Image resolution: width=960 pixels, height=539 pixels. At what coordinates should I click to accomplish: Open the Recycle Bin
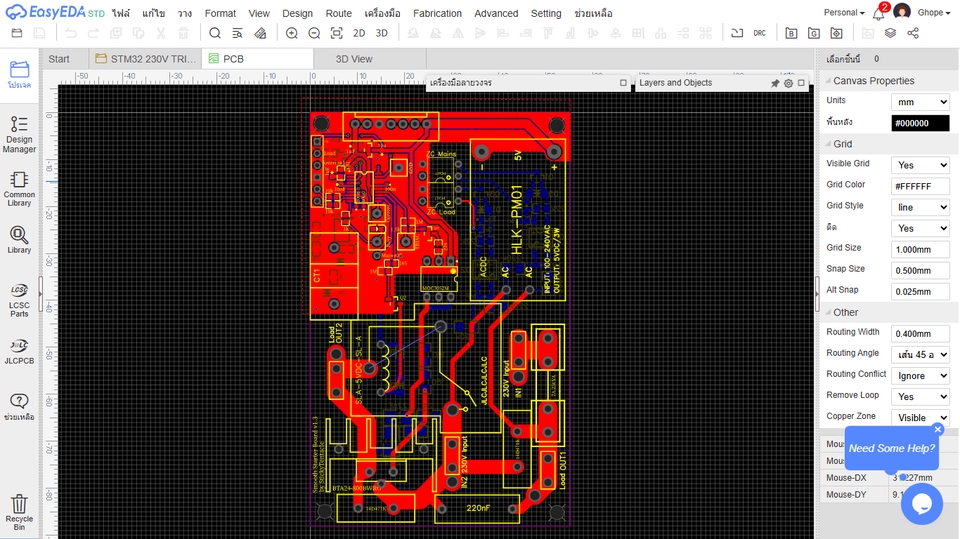click(x=19, y=512)
